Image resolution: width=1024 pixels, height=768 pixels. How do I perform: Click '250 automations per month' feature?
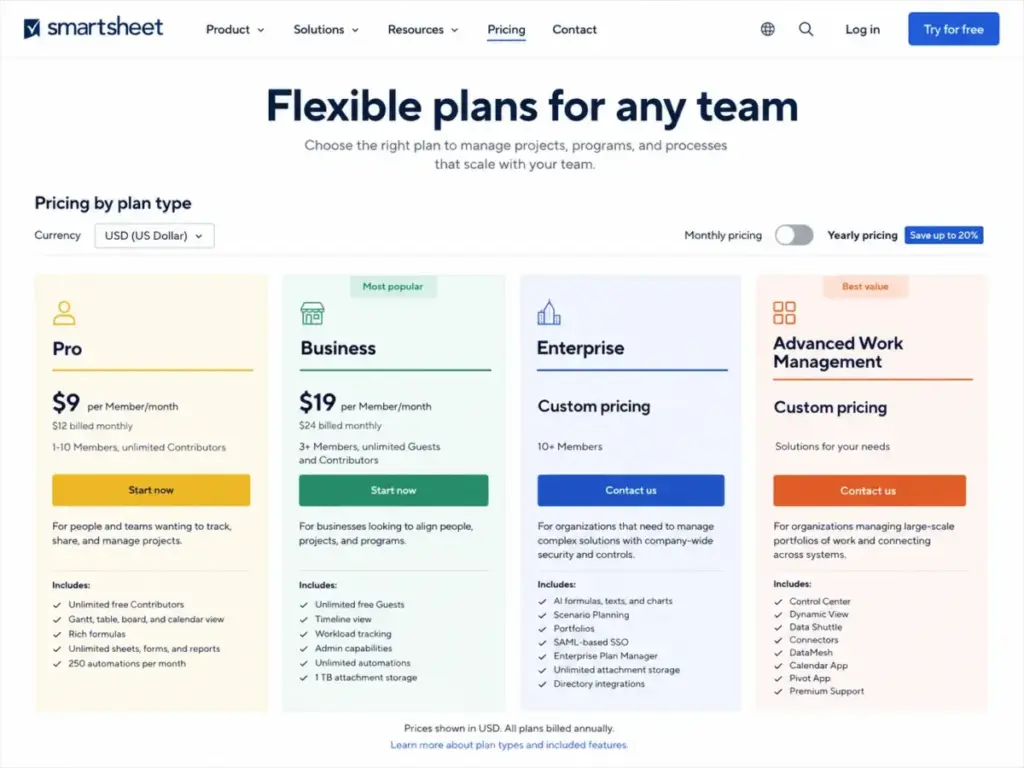point(127,664)
